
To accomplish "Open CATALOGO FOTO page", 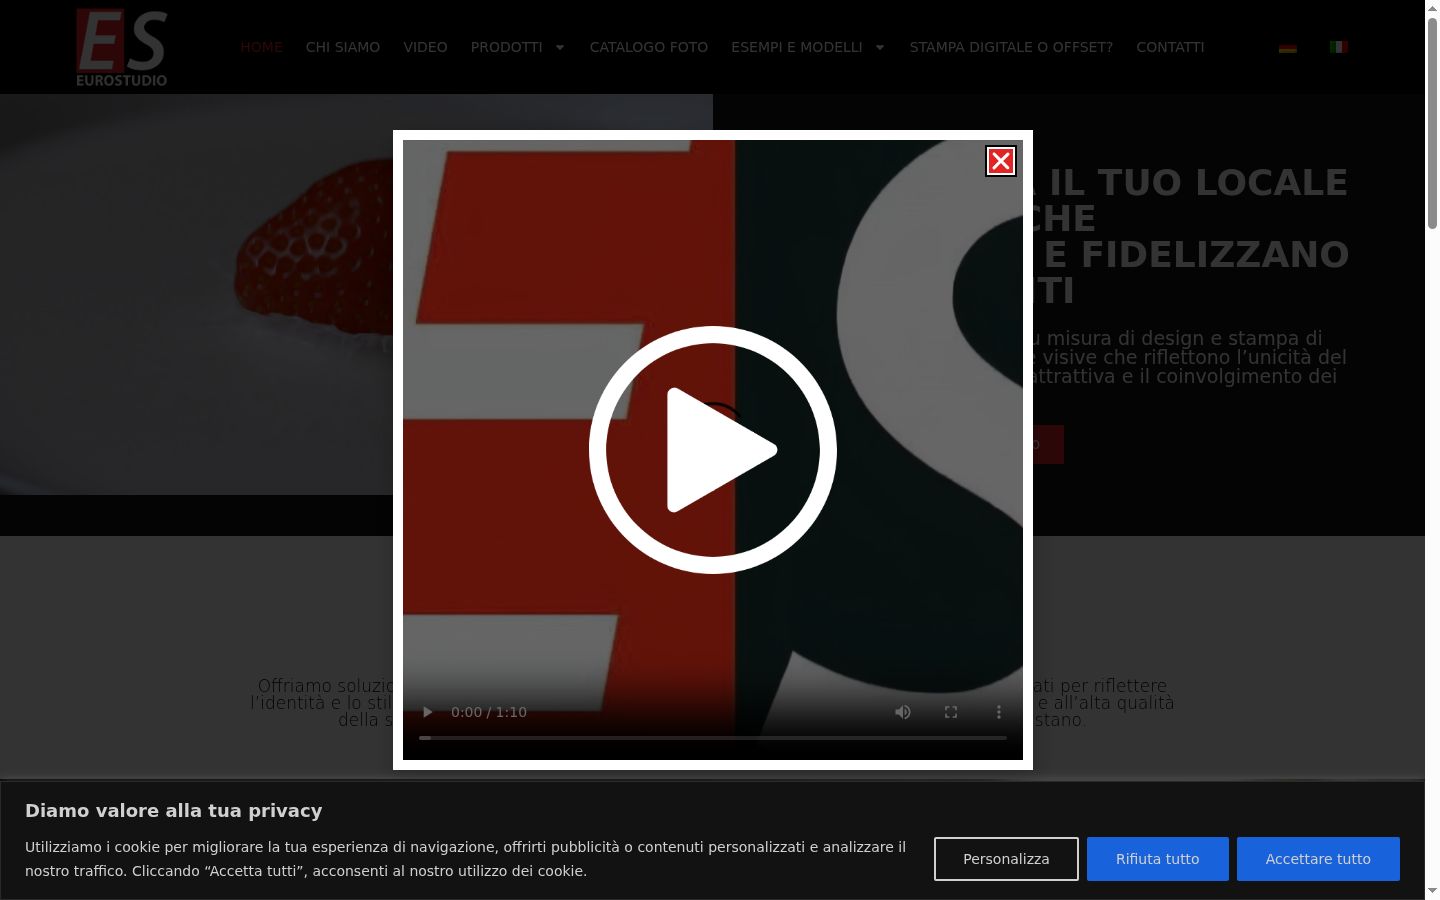I will 649,47.
